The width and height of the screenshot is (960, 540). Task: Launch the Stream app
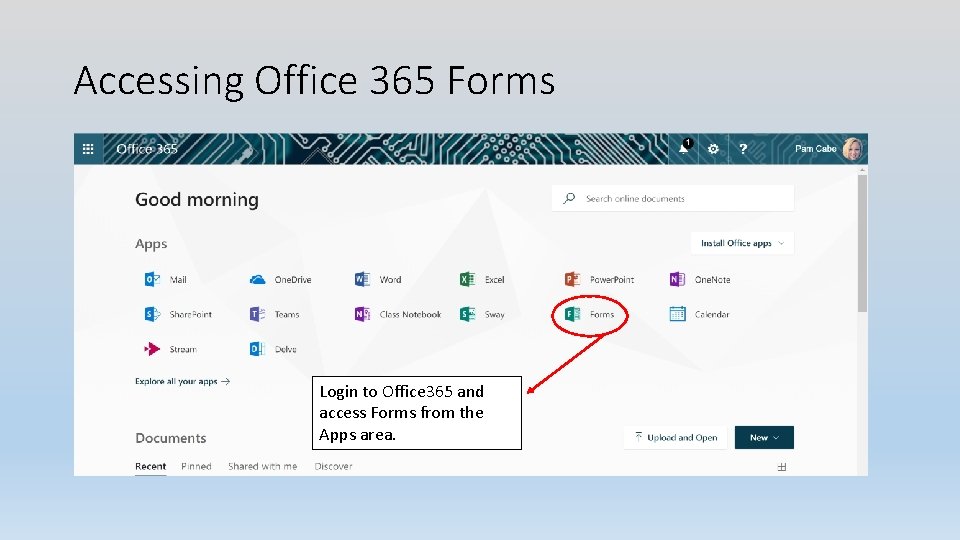pos(170,349)
